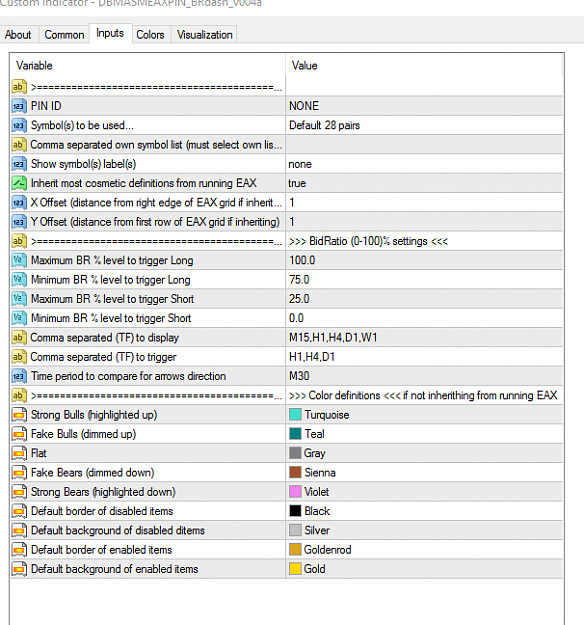
Task: Open the Symbol(s) to be used Default 28 pairs dropdown
Action: 424,125
